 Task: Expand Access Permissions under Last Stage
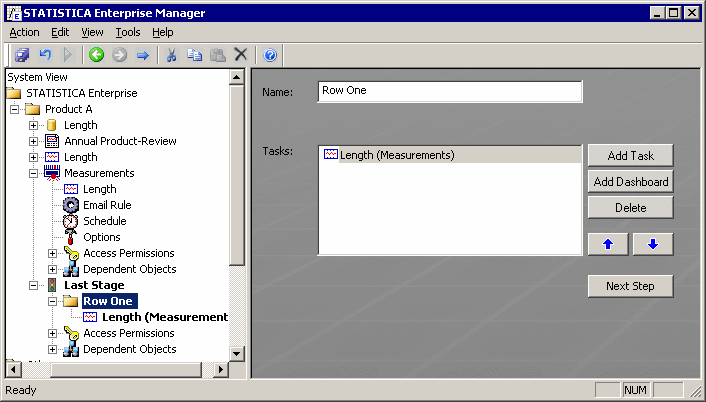(x=52, y=334)
